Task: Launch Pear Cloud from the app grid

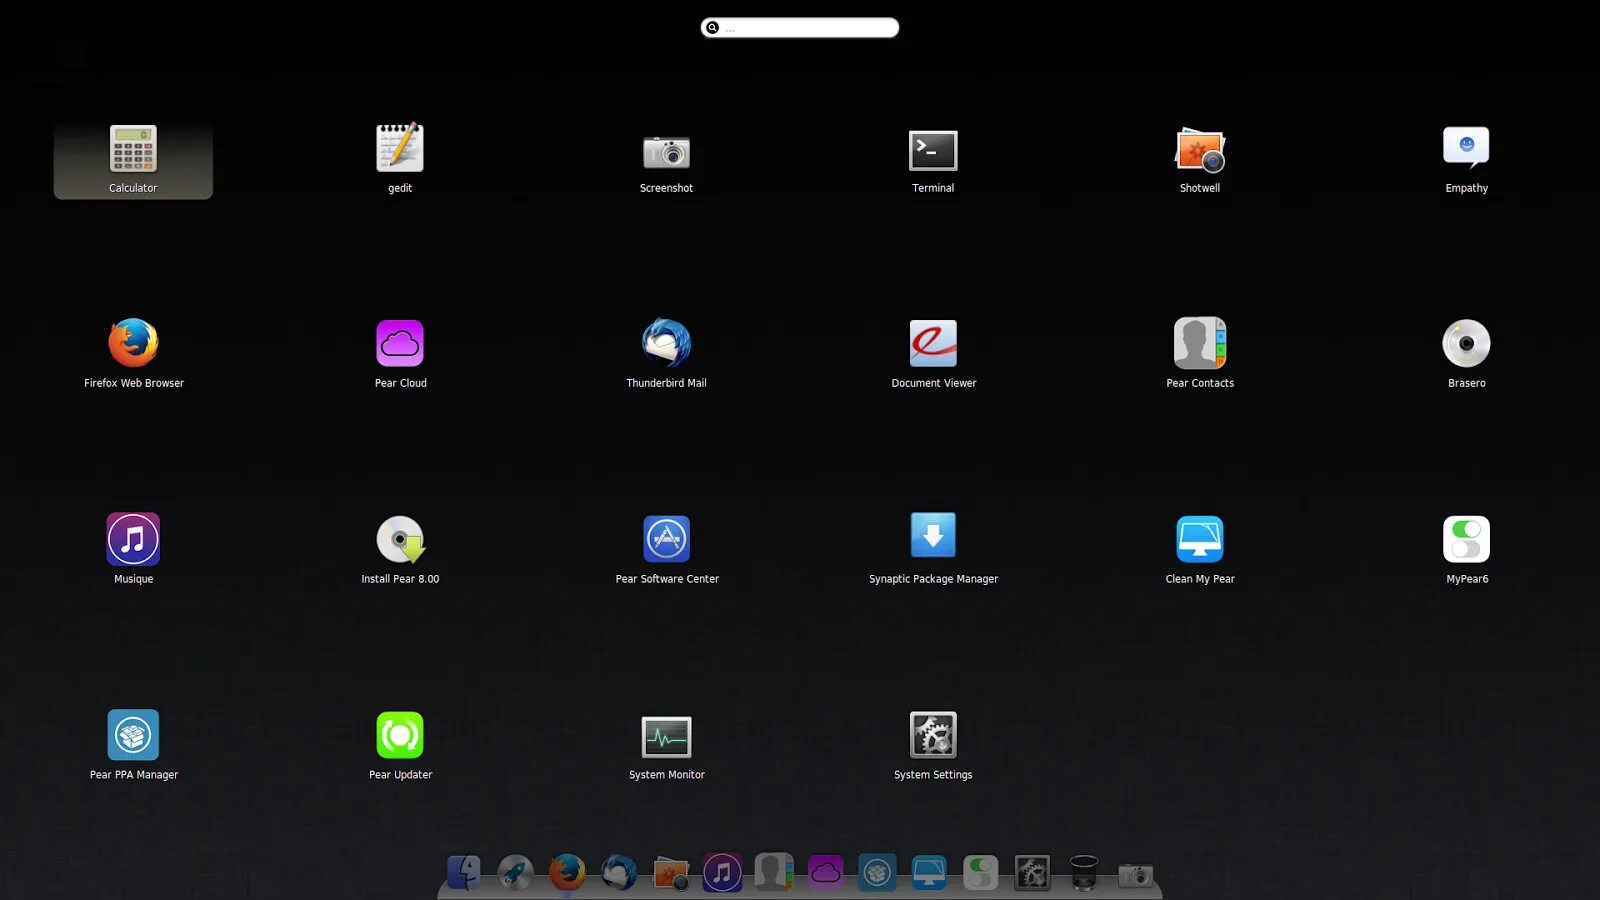Action: tap(400, 353)
